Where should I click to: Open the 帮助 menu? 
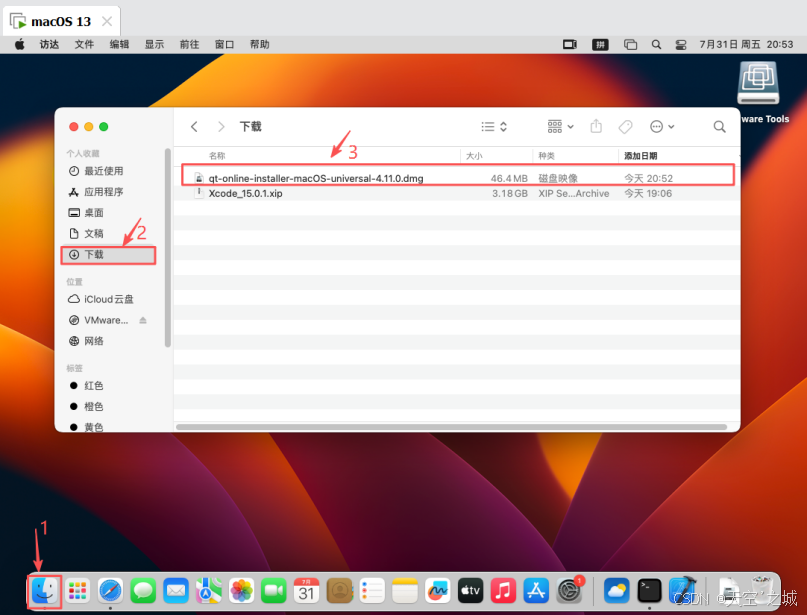pyautogui.click(x=259, y=45)
